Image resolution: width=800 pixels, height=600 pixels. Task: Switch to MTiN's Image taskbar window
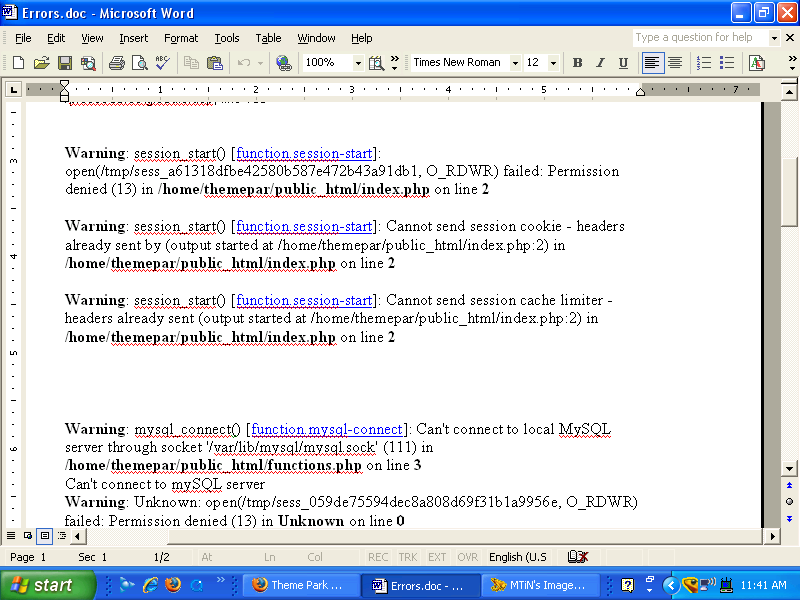pyautogui.click(x=539, y=585)
